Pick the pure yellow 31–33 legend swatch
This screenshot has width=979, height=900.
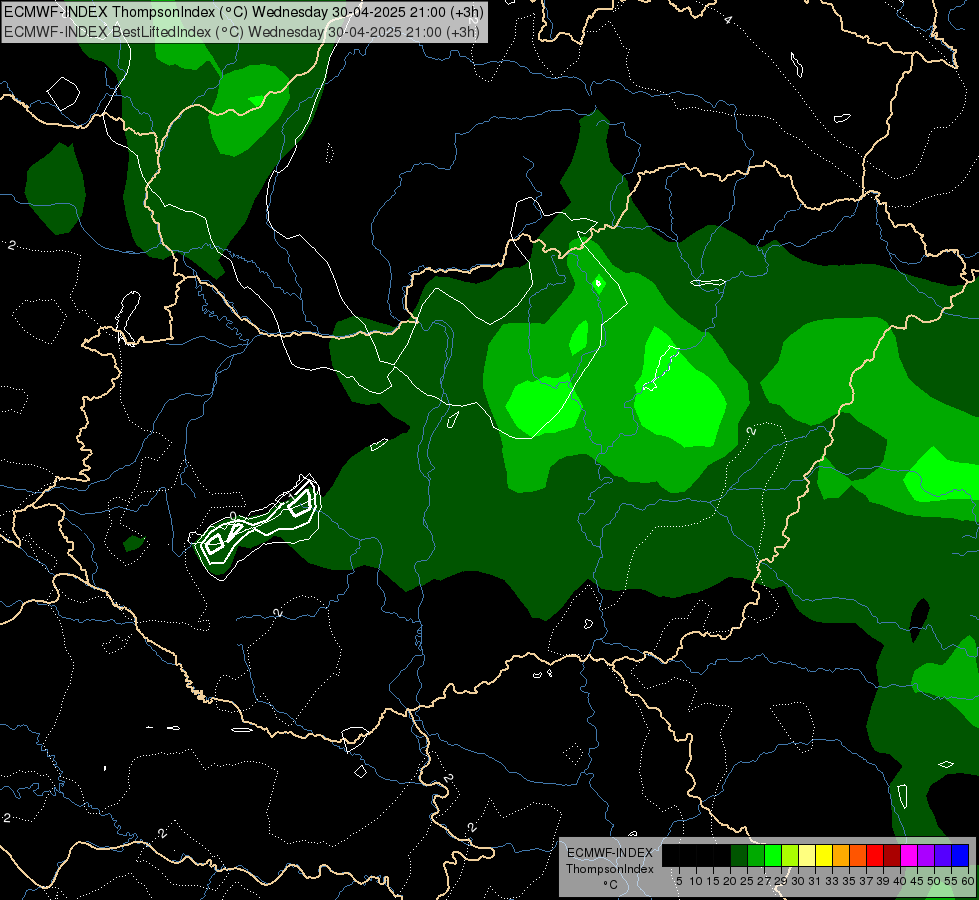tap(824, 855)
